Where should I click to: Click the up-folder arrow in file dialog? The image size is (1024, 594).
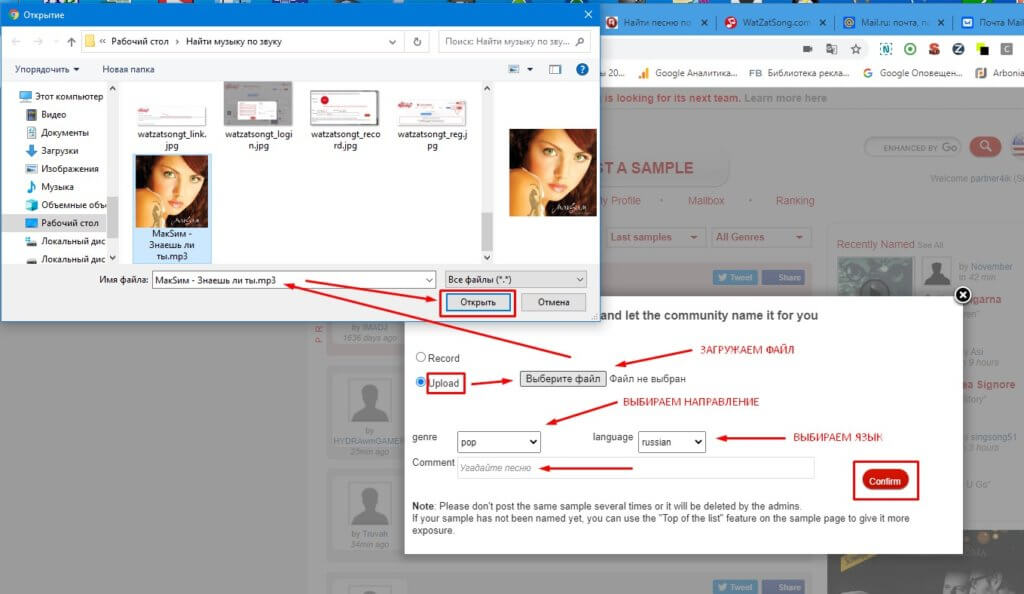71,42
